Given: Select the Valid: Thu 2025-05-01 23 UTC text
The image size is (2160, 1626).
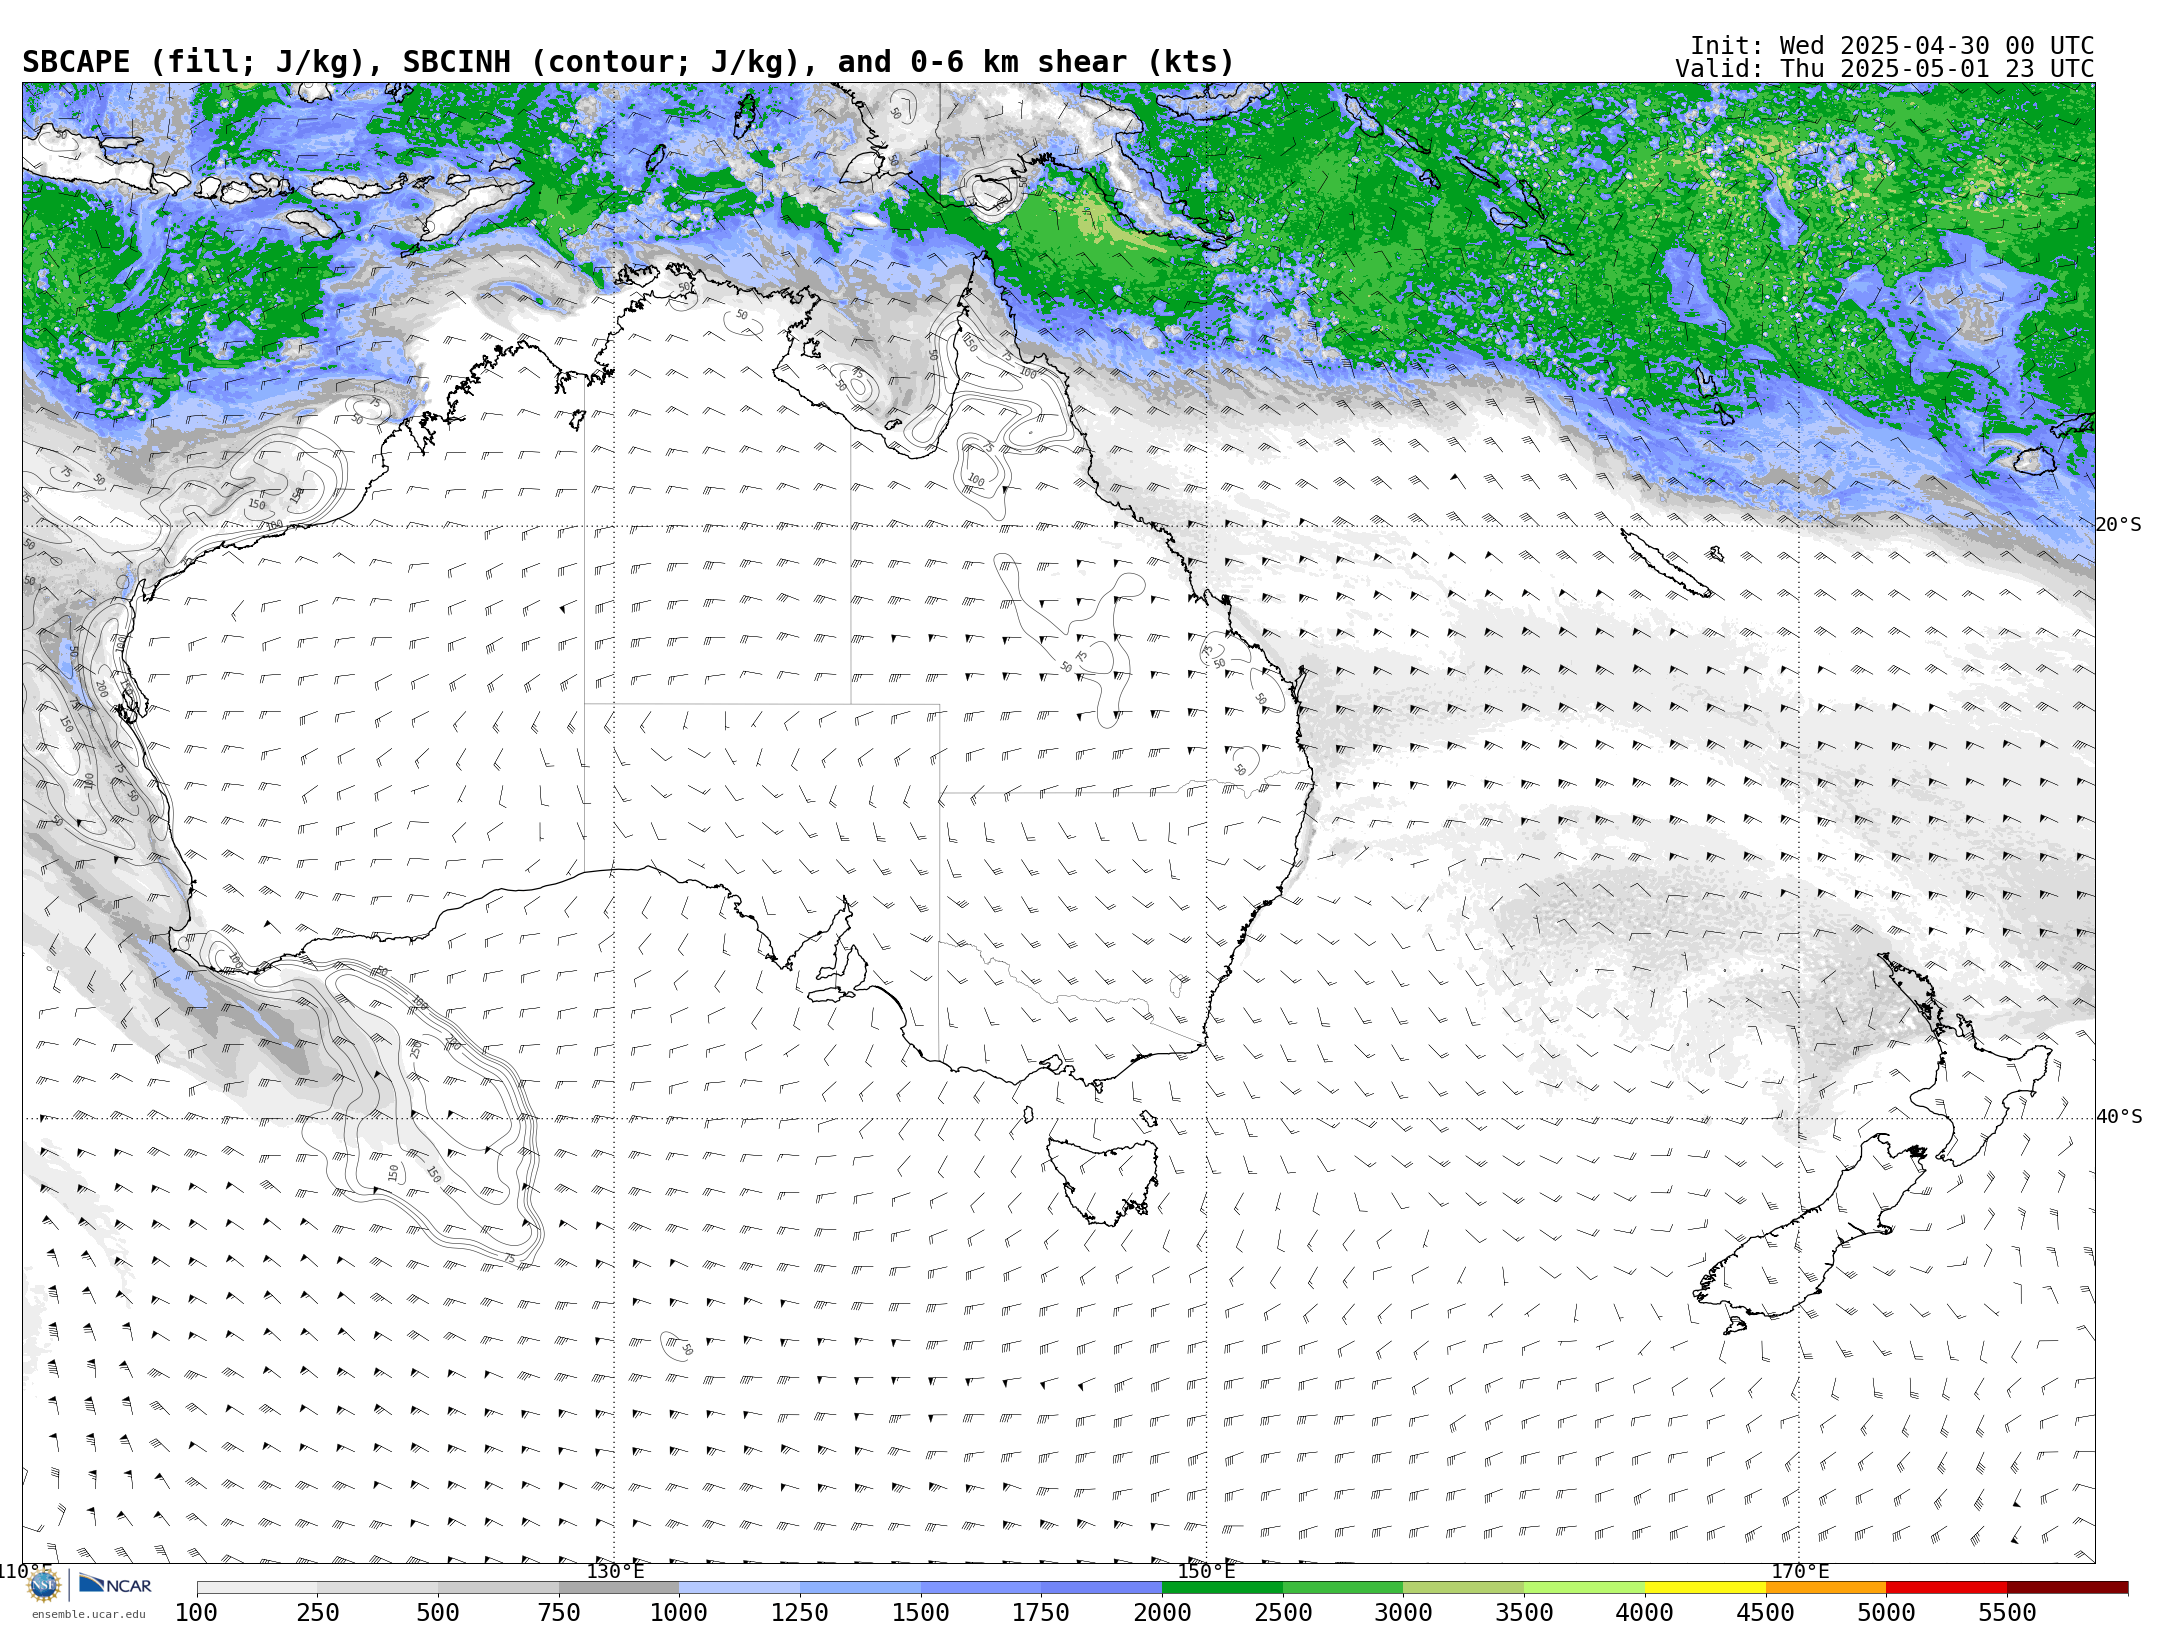Looking at the screenshot, I should tap(1885, 69).
